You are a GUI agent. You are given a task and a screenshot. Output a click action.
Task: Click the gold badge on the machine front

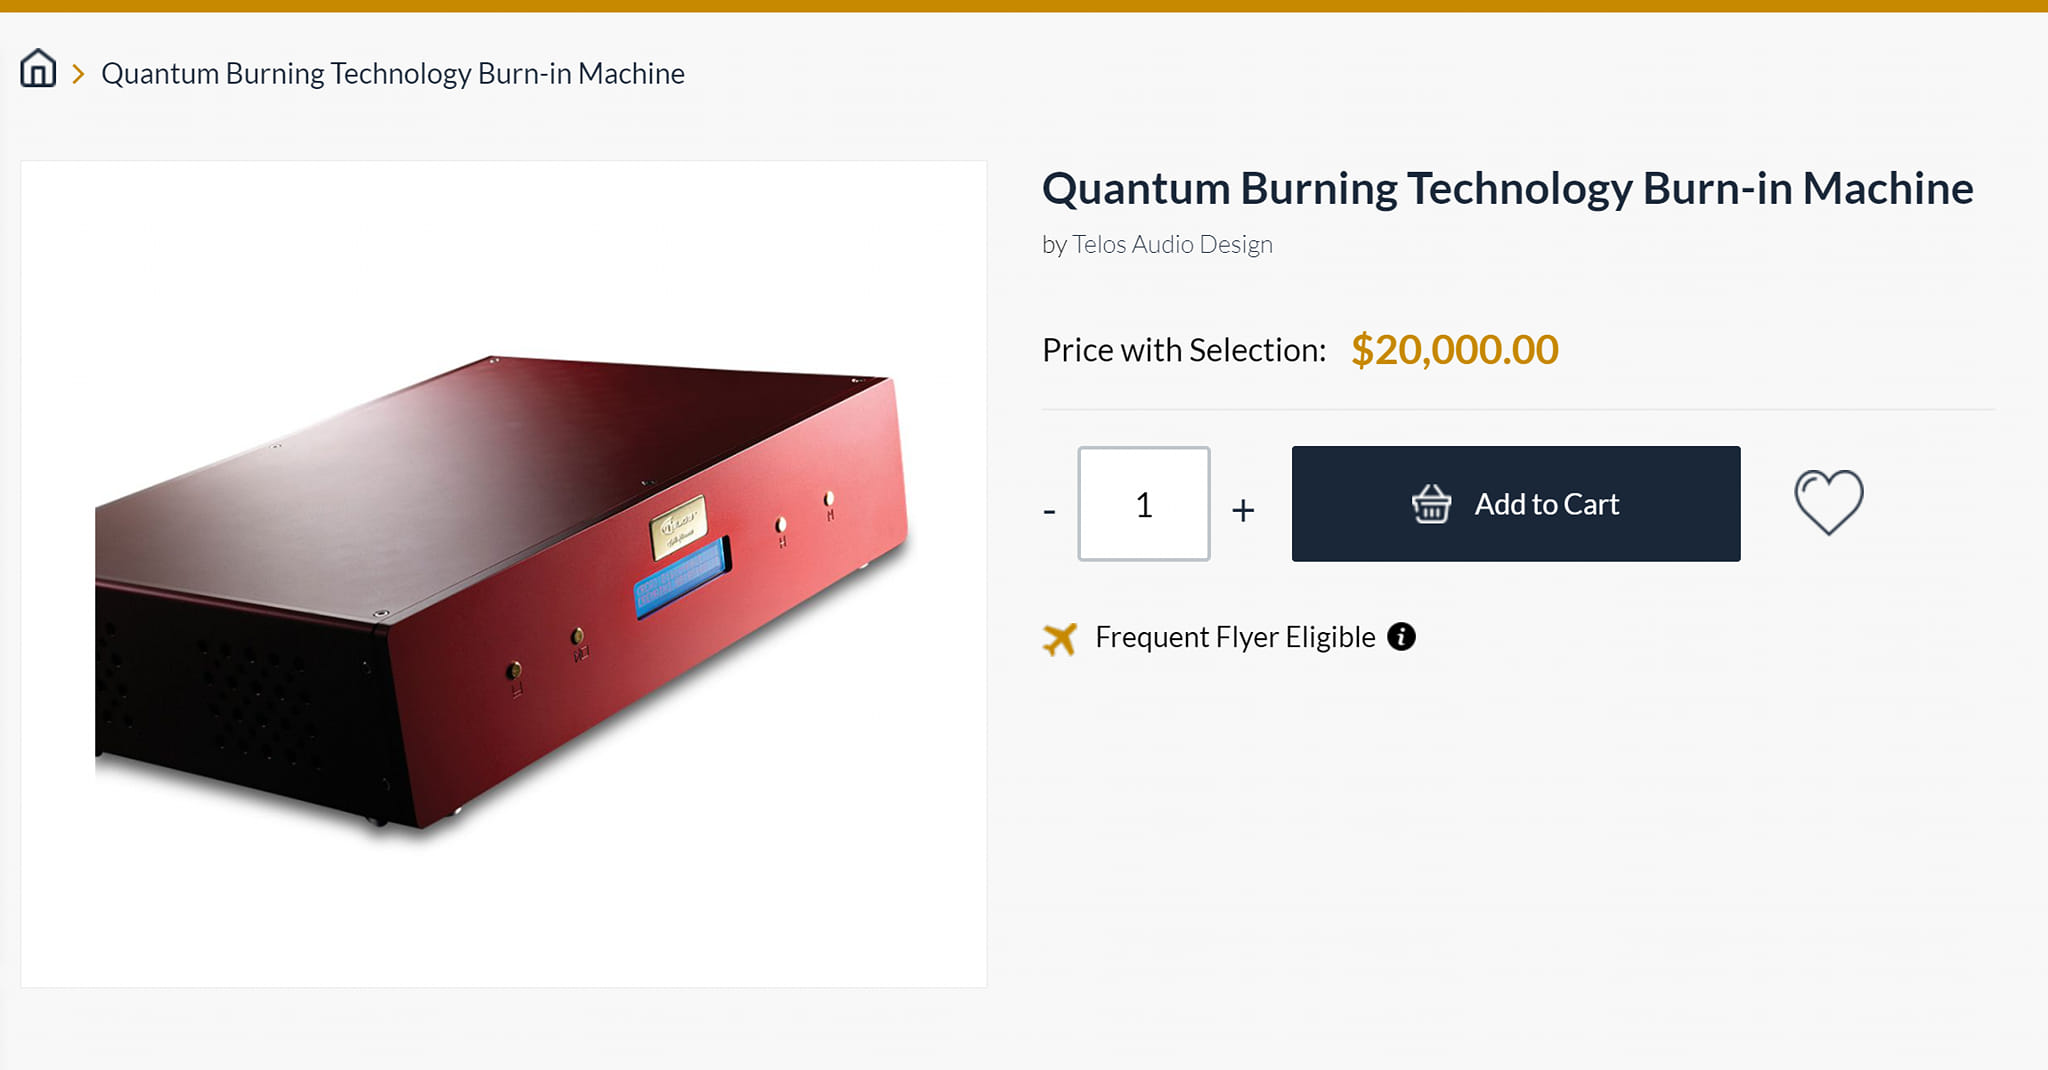pos(678,526)
